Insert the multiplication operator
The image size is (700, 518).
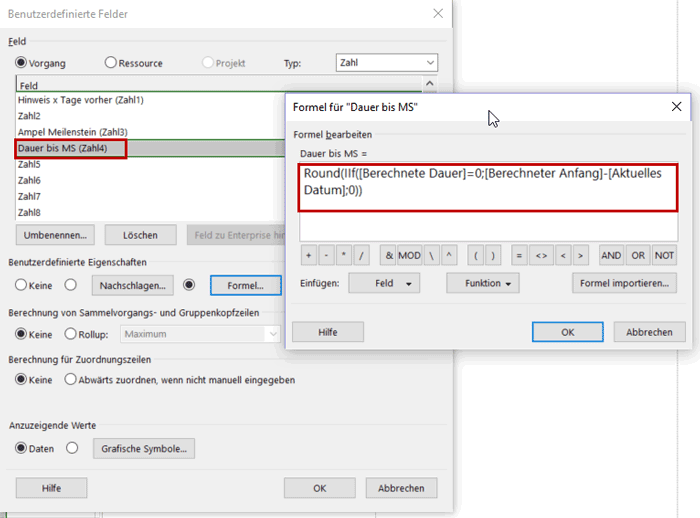[345, 255]
